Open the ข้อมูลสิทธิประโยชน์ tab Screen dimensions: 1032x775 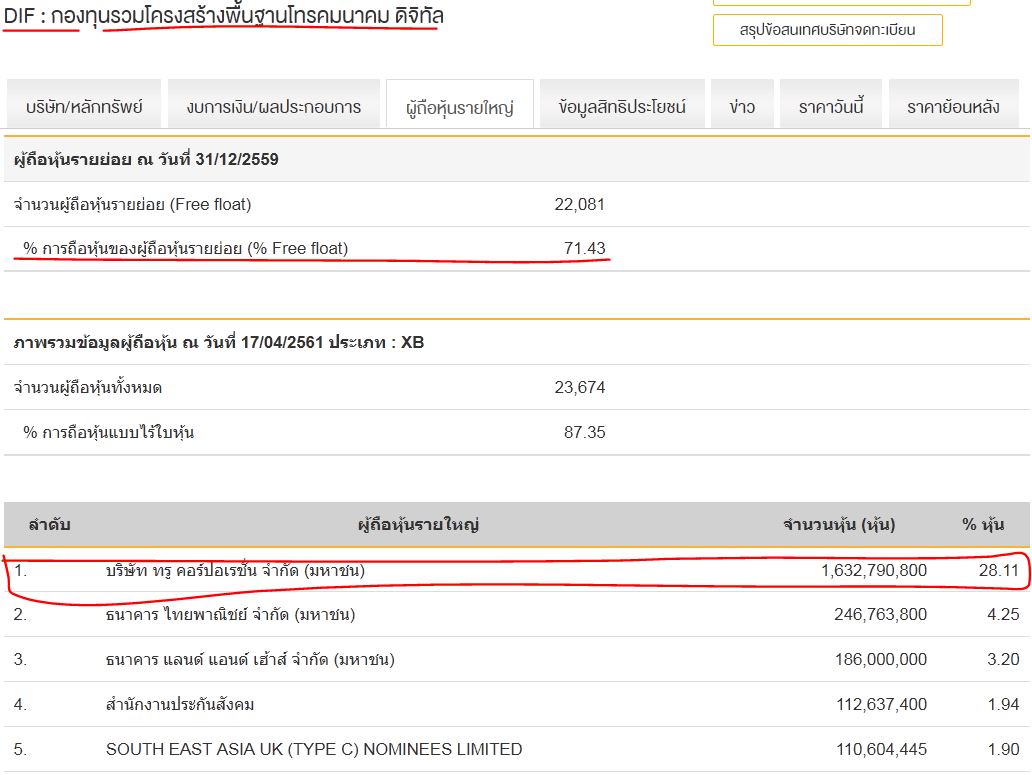coord(622,104)
